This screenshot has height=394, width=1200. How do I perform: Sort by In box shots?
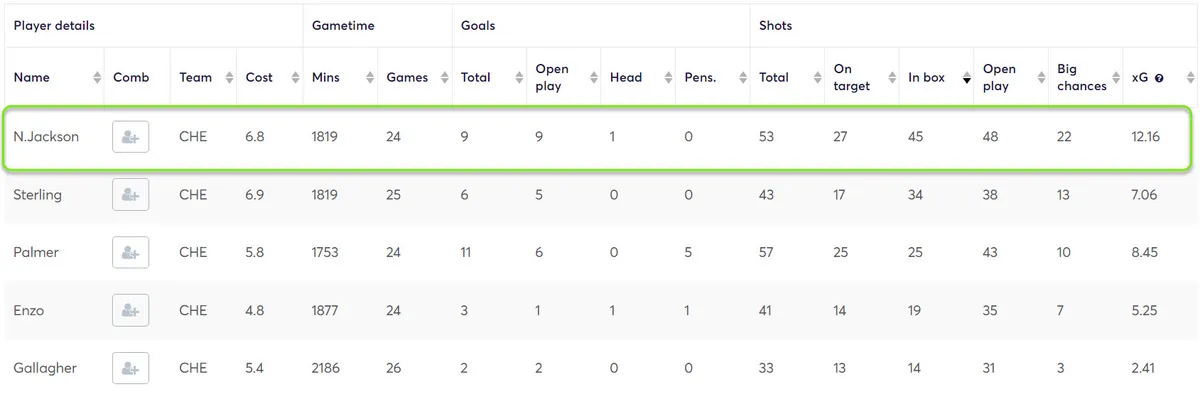936,77
